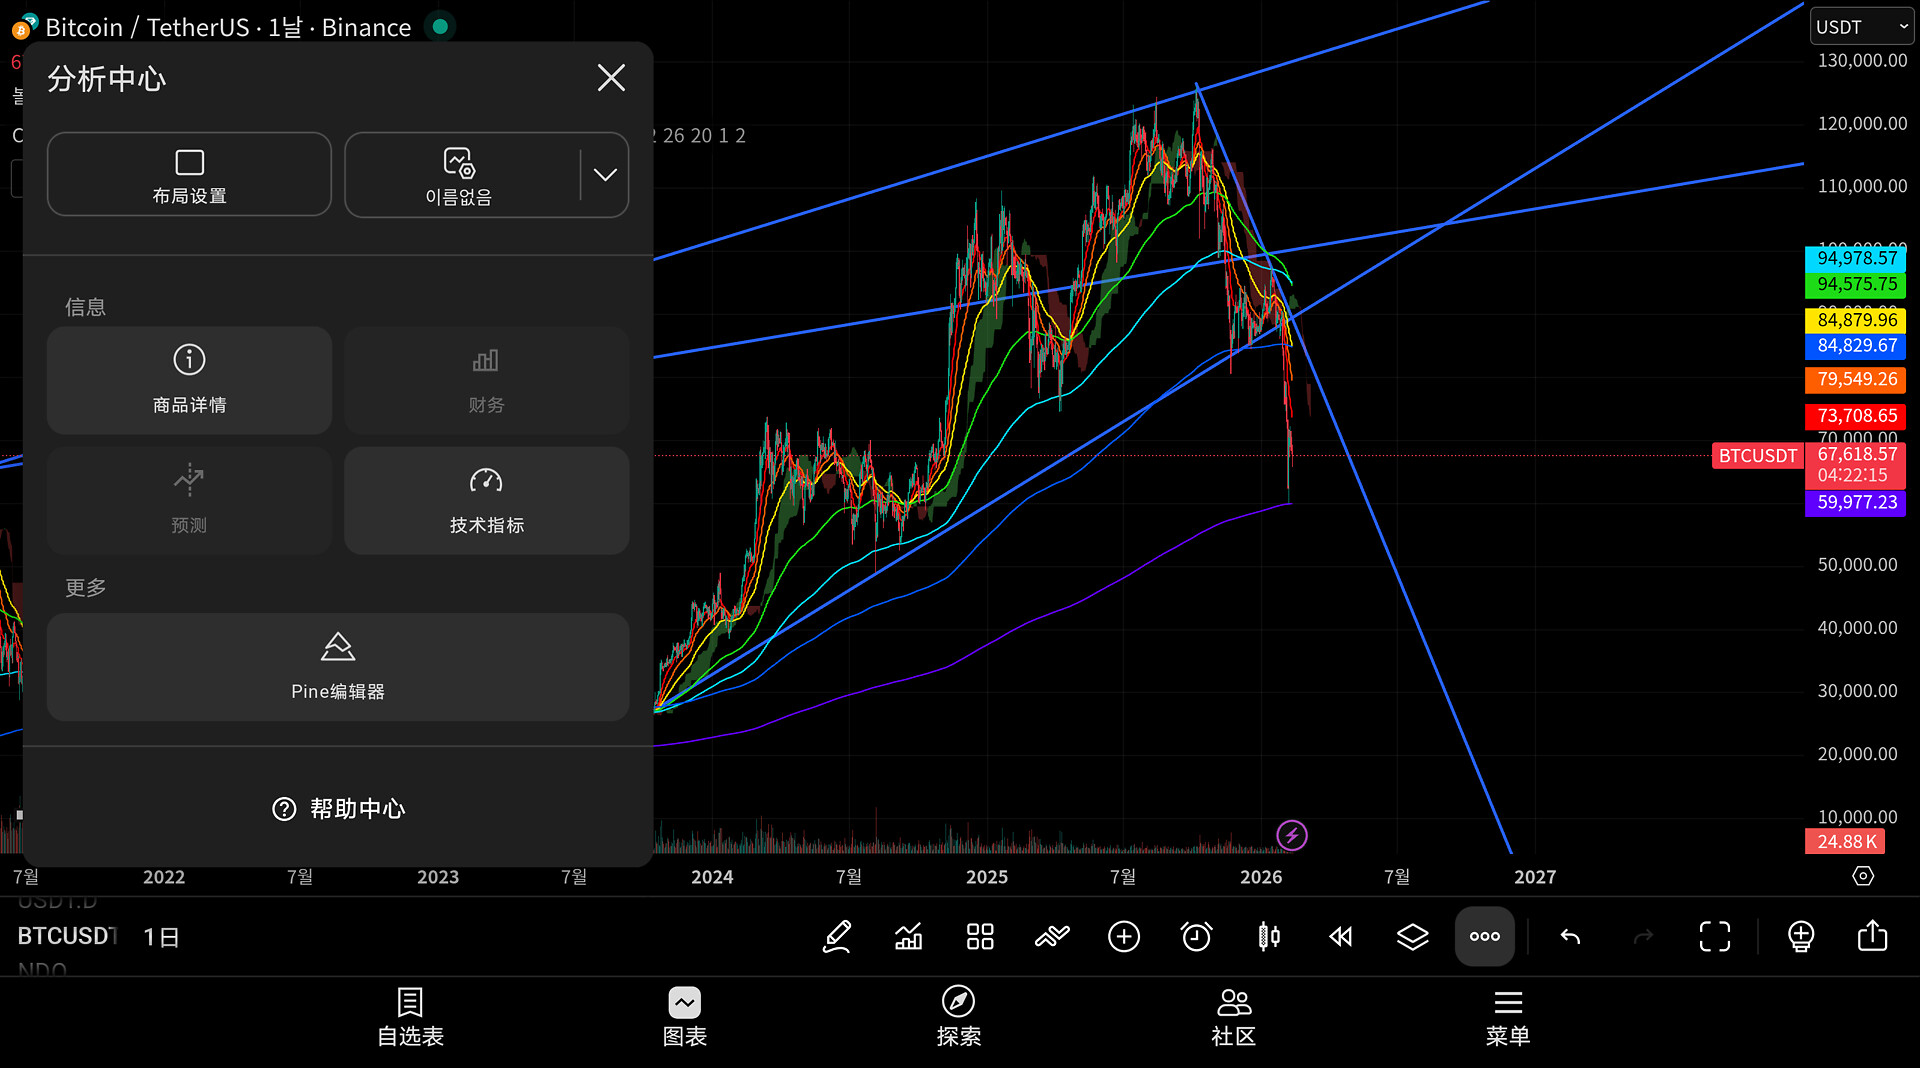
Task: Tap the green 94,575.75 price label
Action: click(x=1856, y=285)
